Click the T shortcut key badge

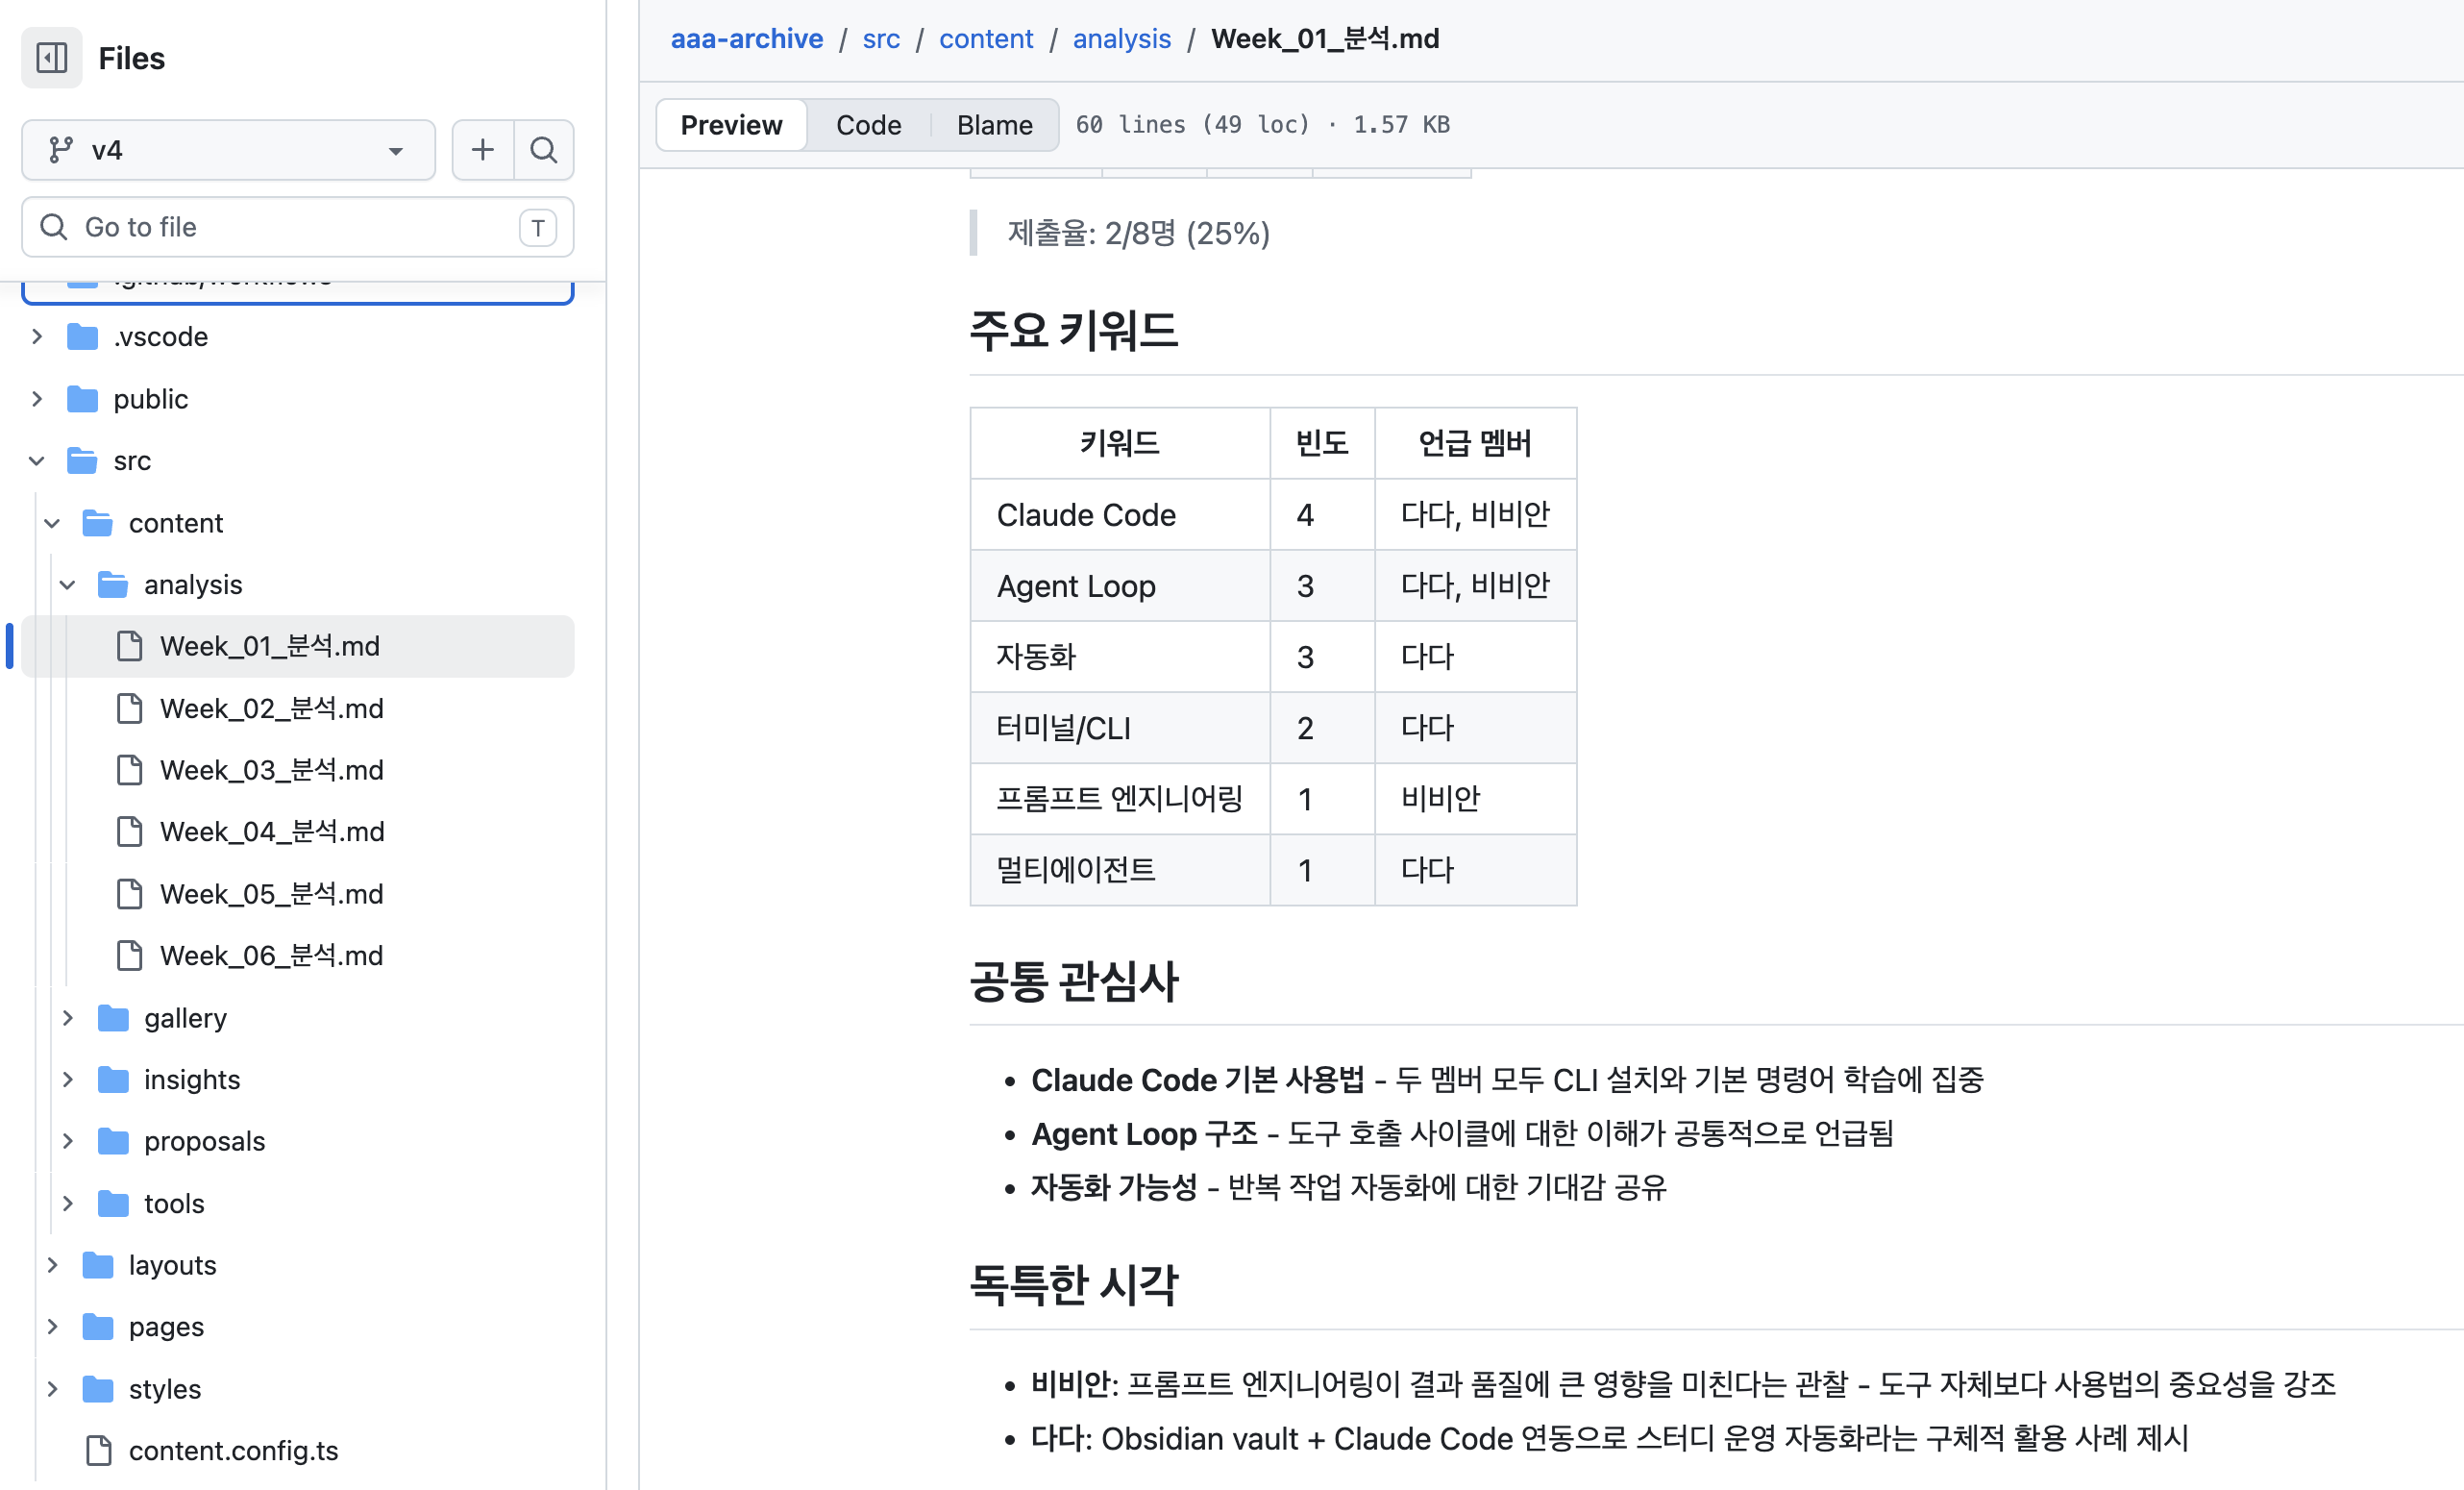pos(538,228)
